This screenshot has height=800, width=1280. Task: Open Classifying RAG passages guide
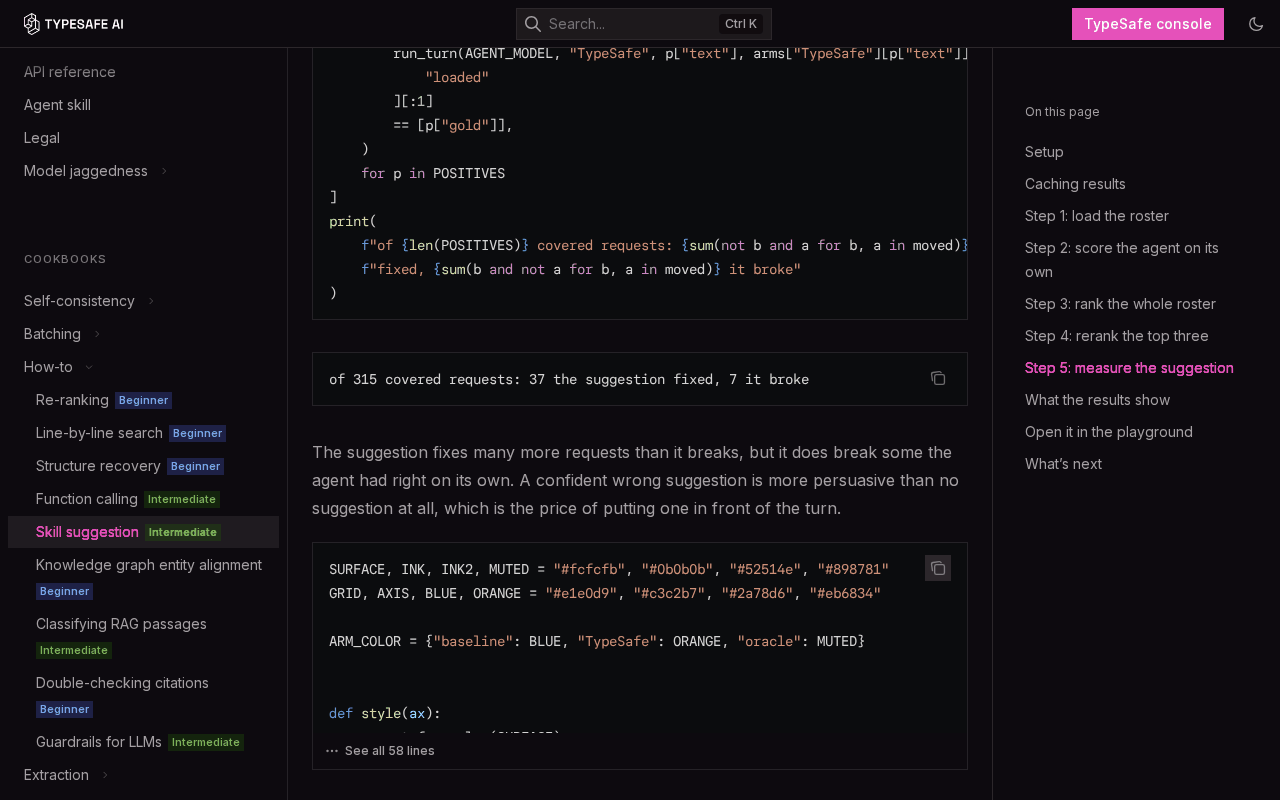pyautogui.click(x=121, y=624)
